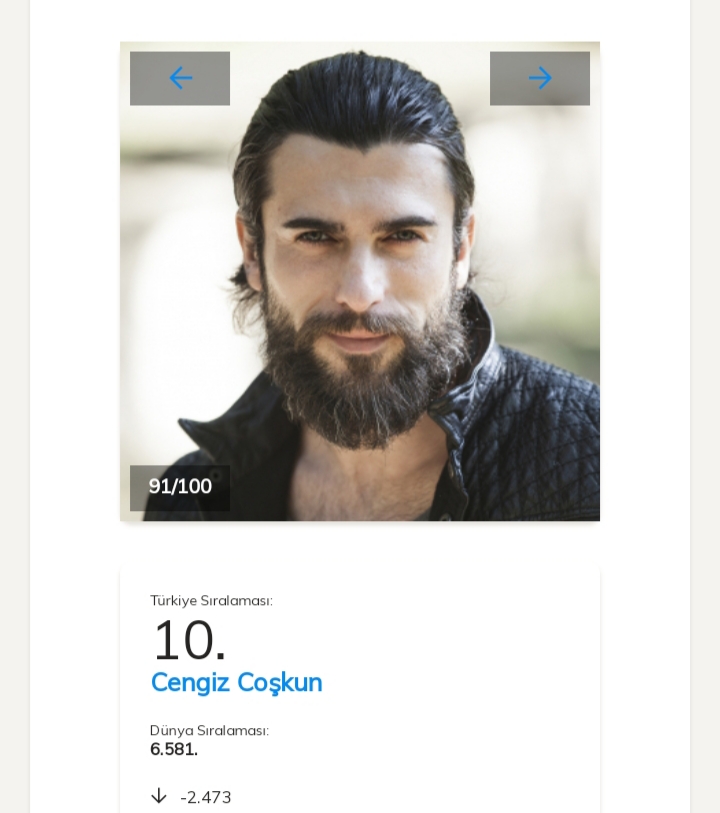Go to the previous photo in slideshow
The image size is (720, 813).
(180, 78)
